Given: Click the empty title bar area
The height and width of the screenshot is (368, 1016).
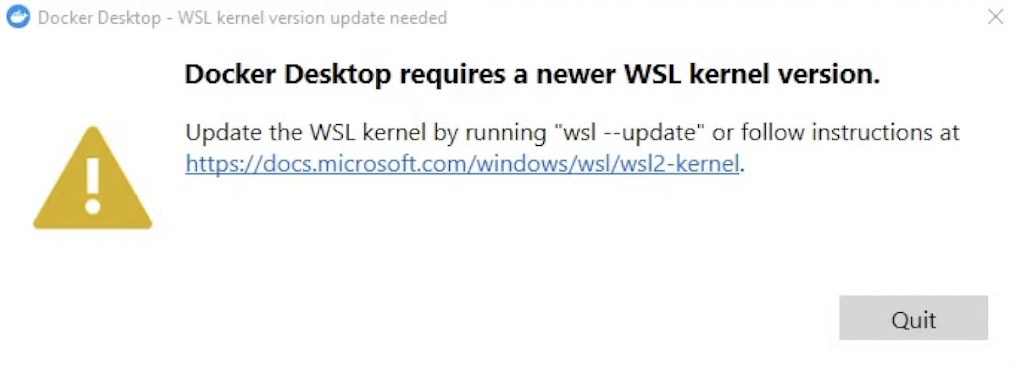Looking at the screenshot, I should 713,17.
